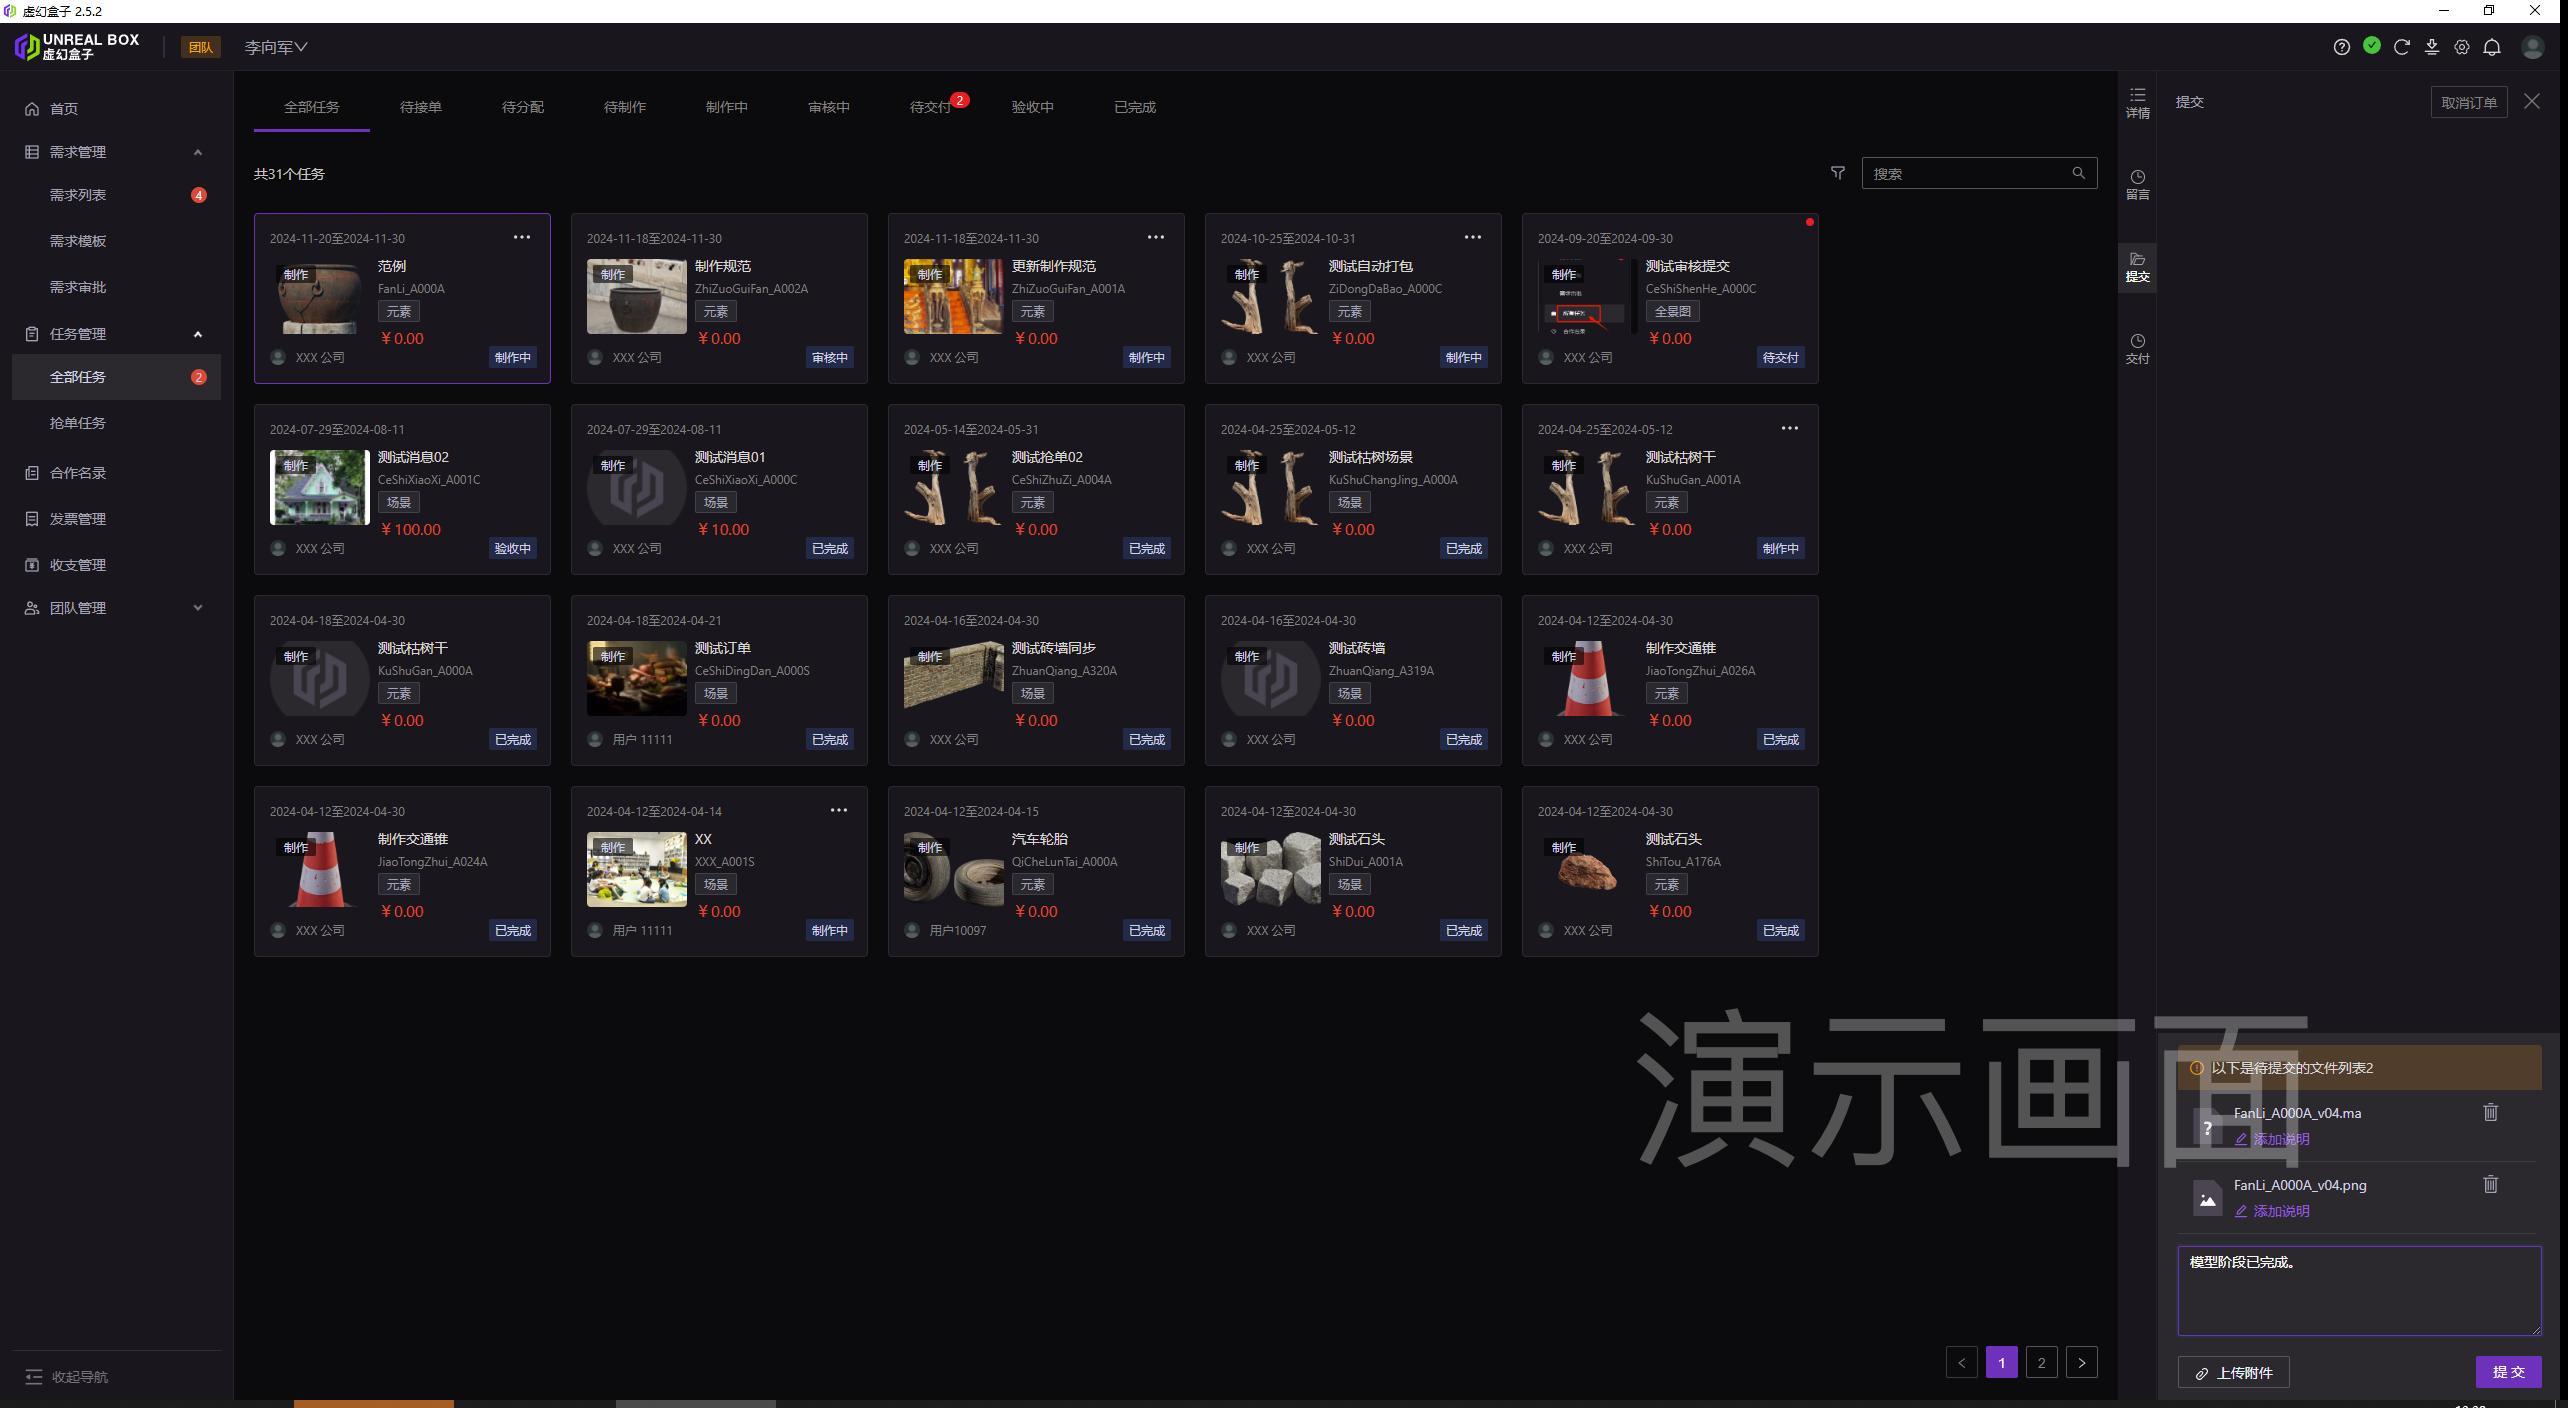The width and height of the screenshot is (2568, 1408).
Task: Click the 团队 team badge
Action: (201, 47)
